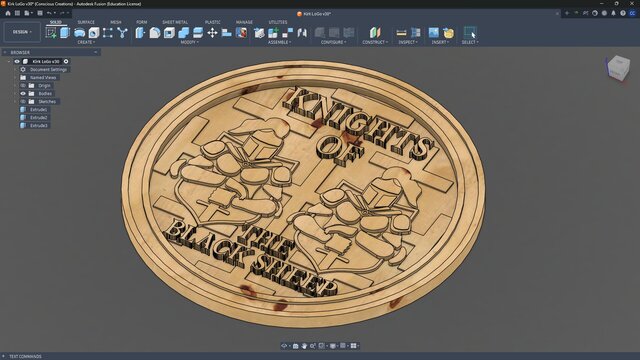Viewport: 640px width, 360px height.
Task: Switch to the Sheet Metal tab
Action: tap(175, 22)
